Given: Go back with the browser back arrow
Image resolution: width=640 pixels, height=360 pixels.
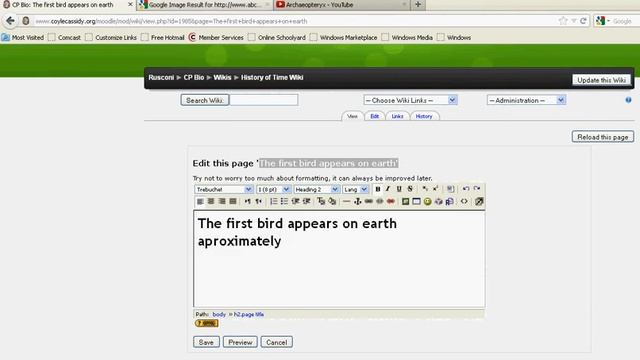Looking at the screenshot, I should pos(11,21).
